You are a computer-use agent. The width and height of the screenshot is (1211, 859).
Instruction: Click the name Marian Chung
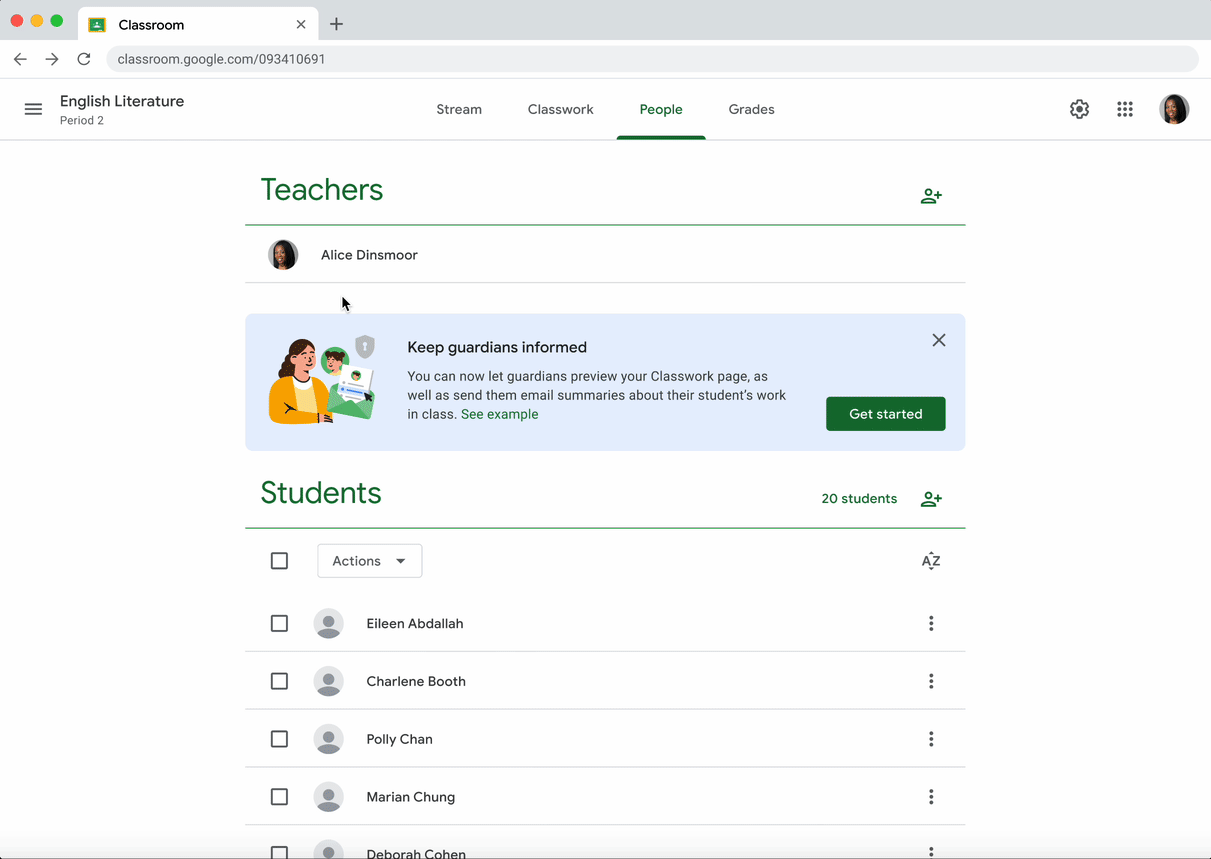(410, 797)
